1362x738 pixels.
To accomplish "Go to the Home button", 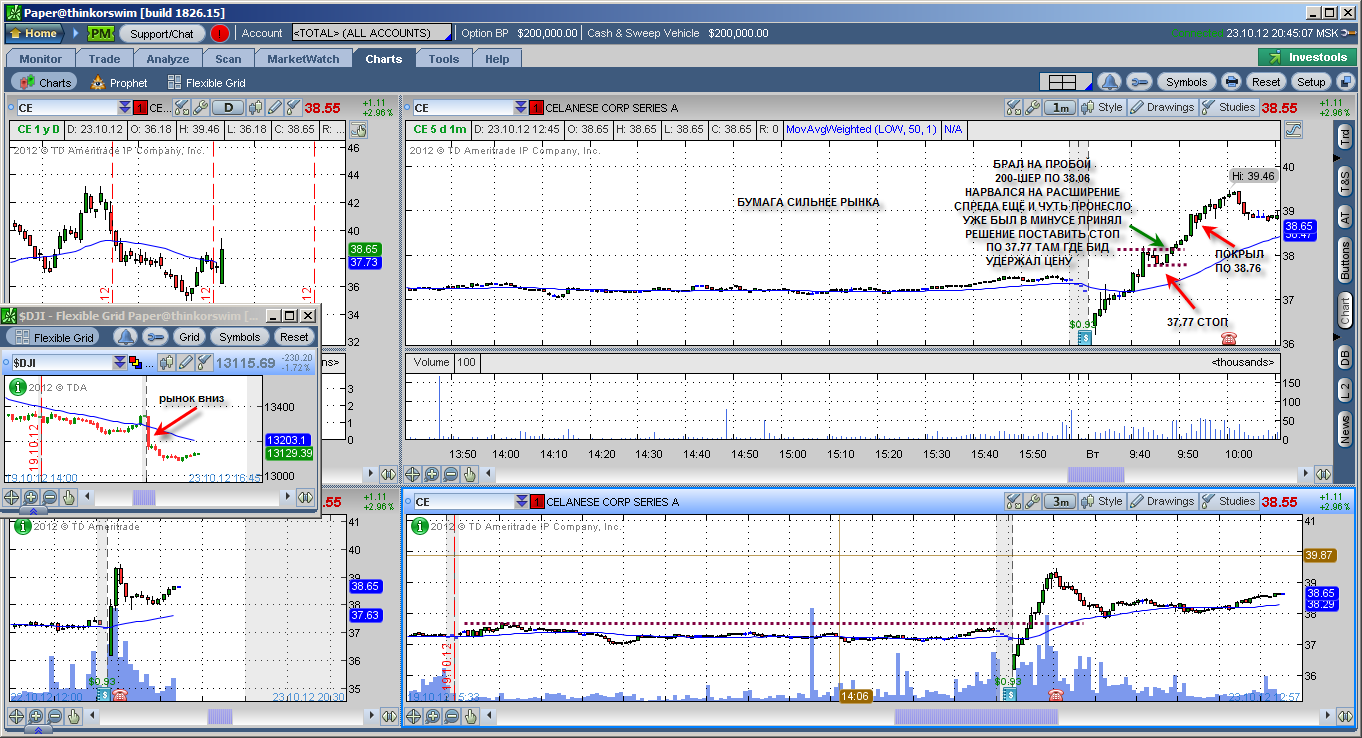I will (x=34, y=33).
